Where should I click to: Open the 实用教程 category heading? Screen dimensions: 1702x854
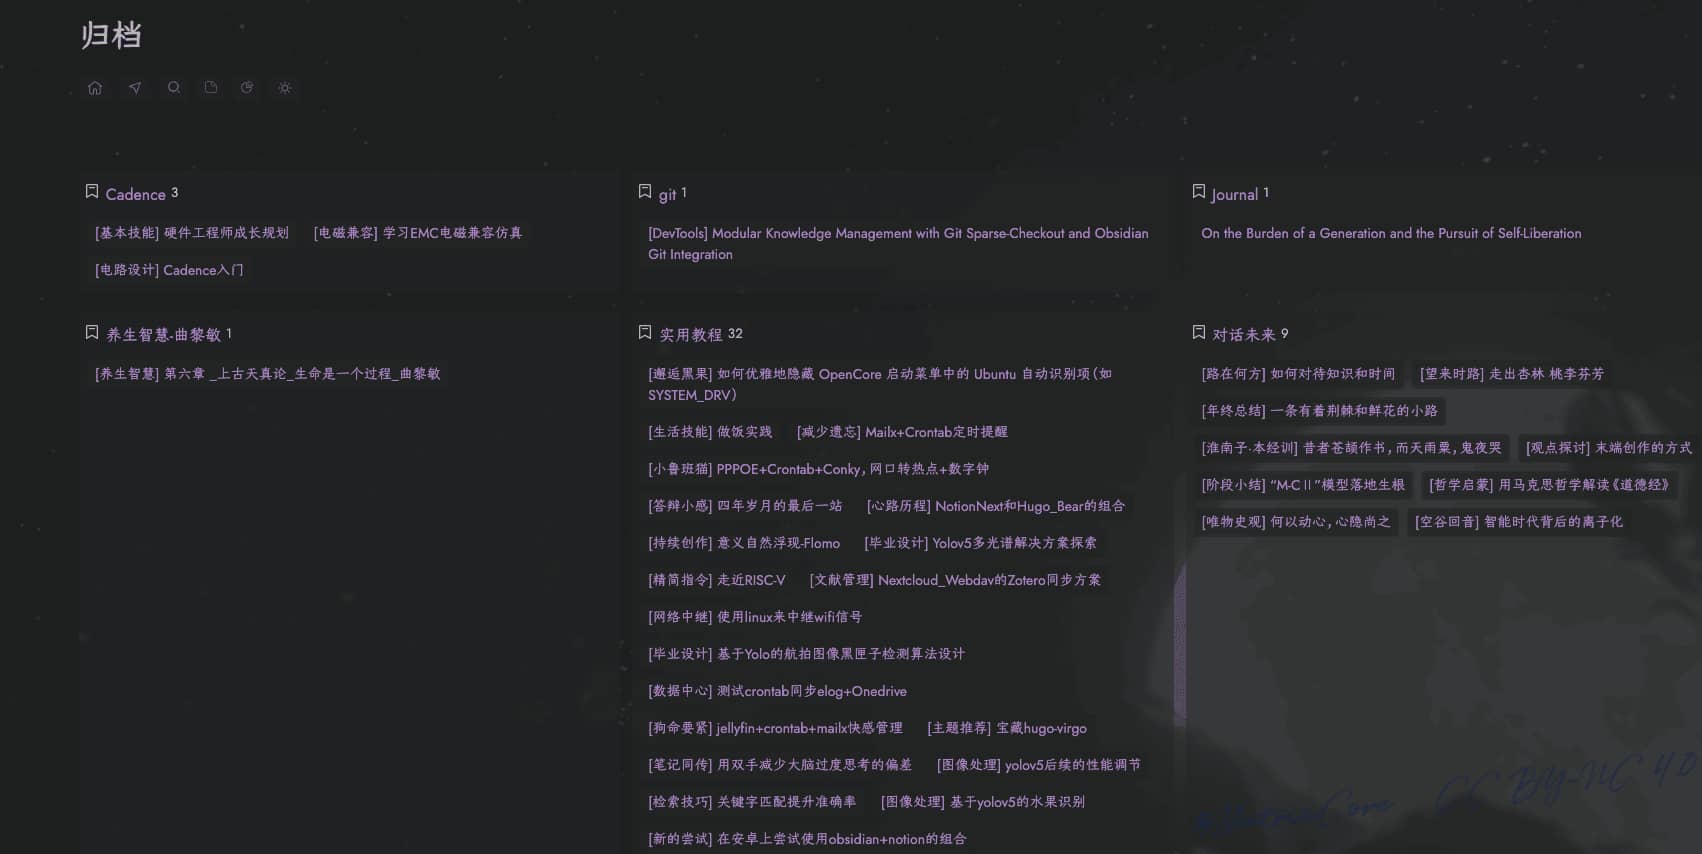click(690, 334)
